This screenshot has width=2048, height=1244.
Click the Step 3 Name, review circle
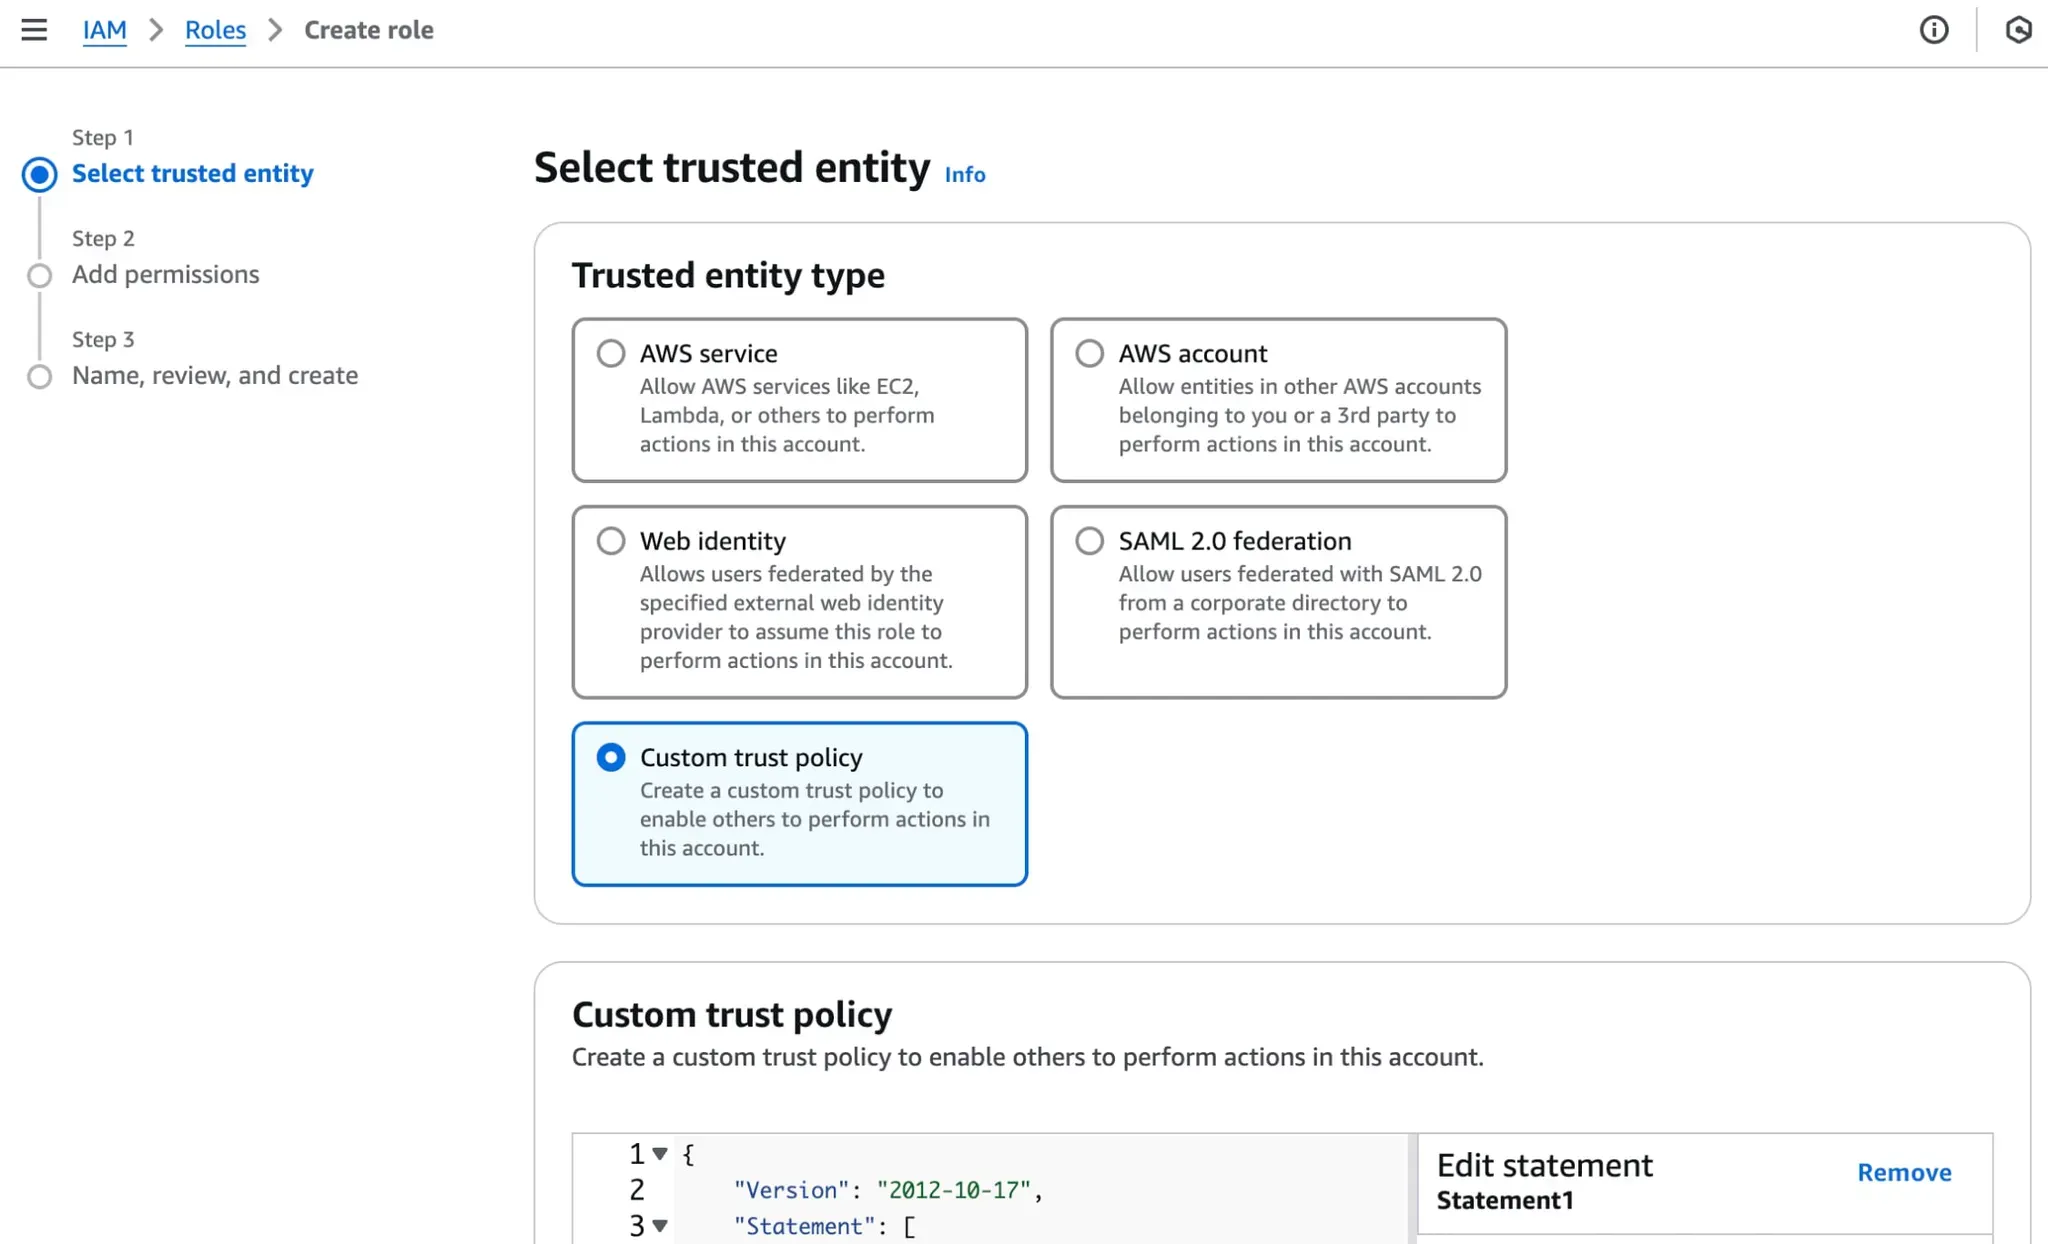tap(40, 376)
